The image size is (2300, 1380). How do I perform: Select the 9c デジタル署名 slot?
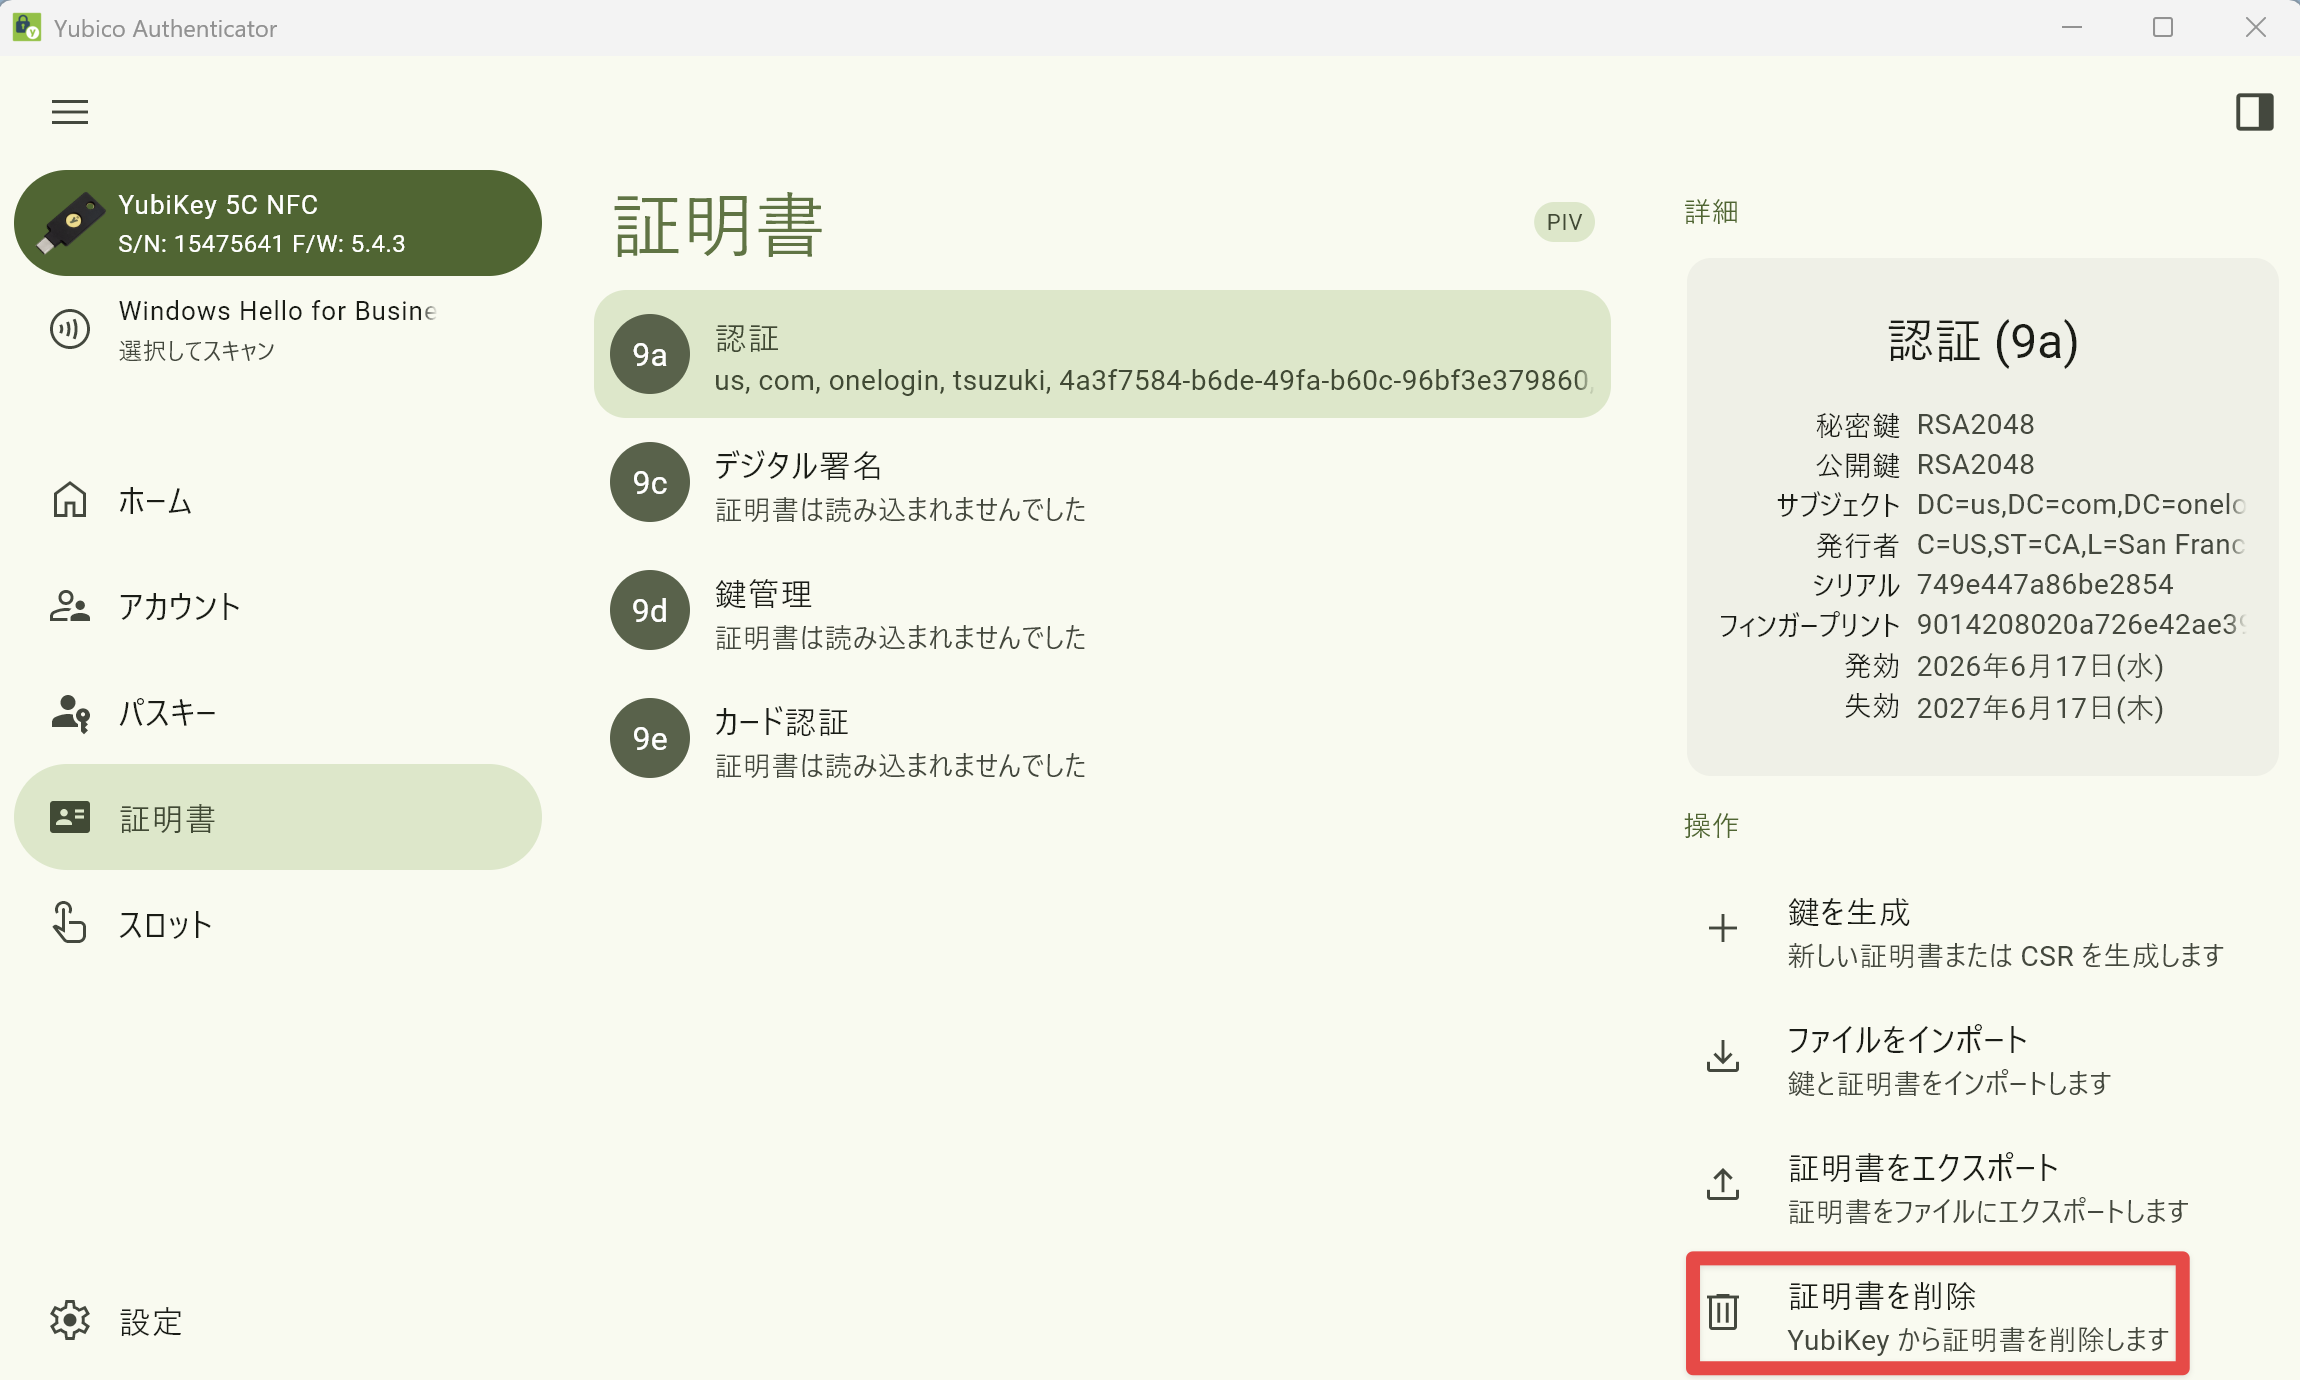1102,482
